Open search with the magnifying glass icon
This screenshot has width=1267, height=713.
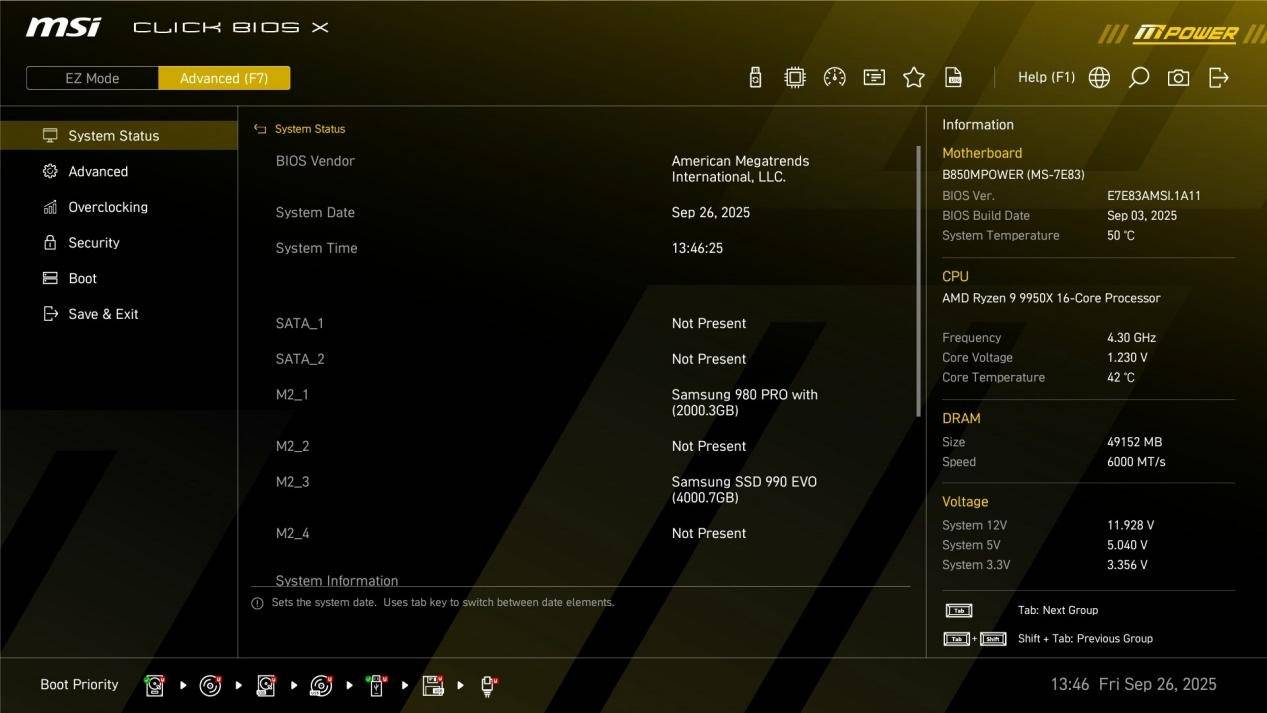coord(1139,78)
